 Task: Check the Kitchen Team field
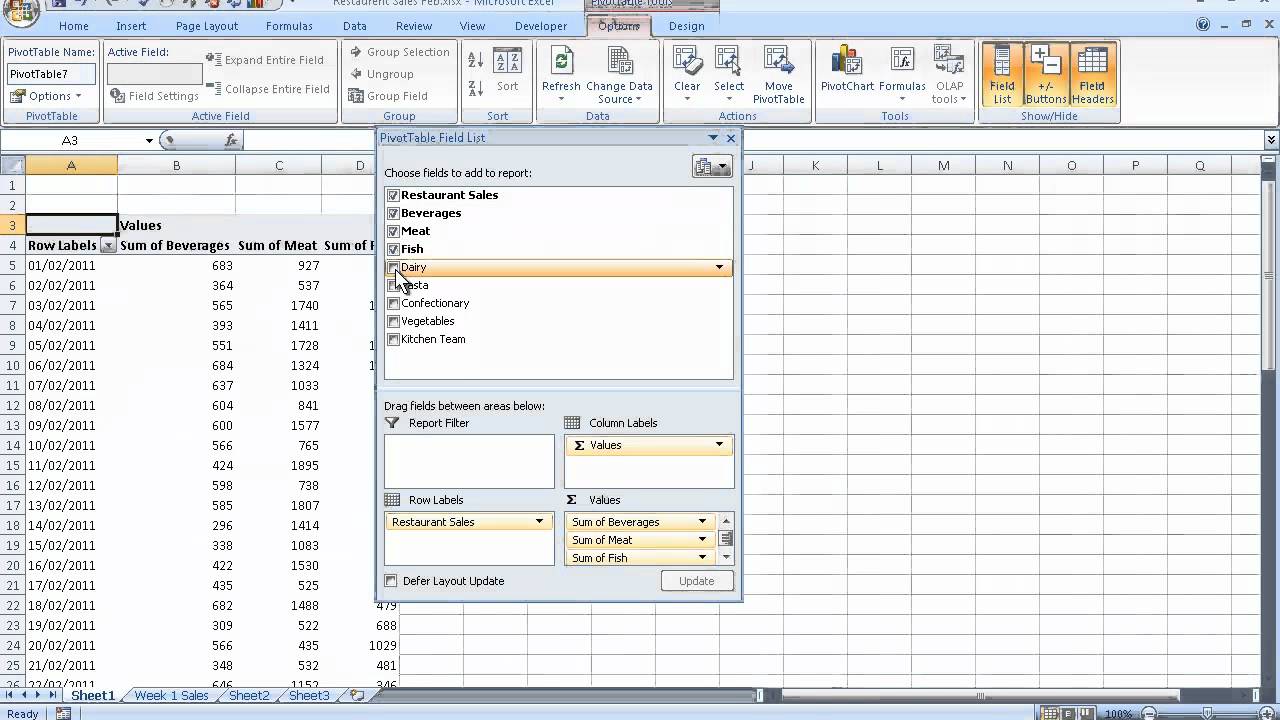point(393,339)
